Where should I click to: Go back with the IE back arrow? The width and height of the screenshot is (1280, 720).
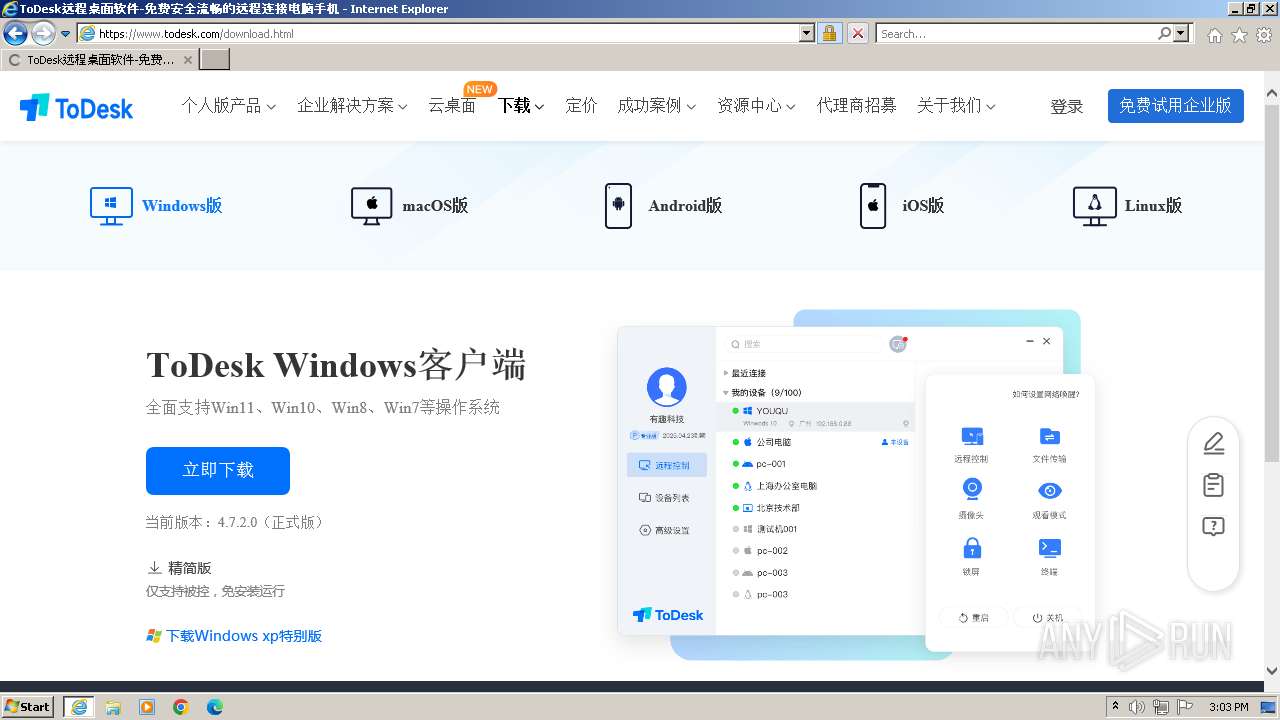click(x=15, y=34)
